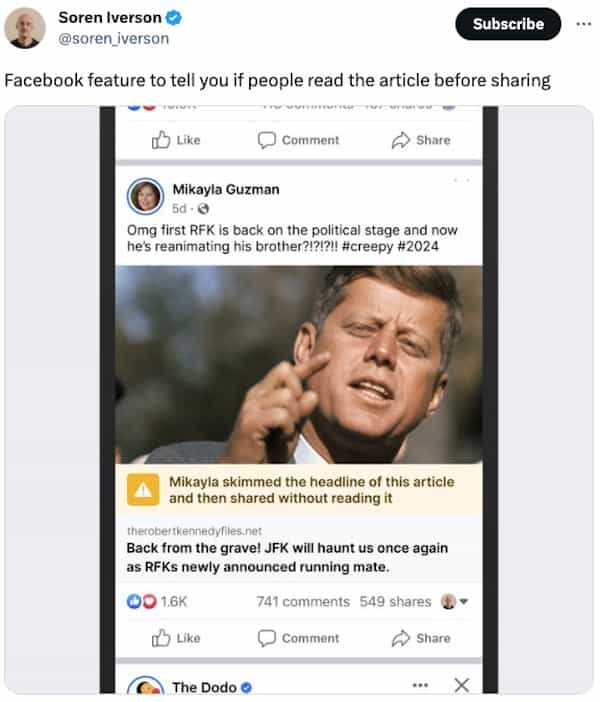Image resolution: width=600 pixels, height=702 pixels.
Task: Click Mikayla Guzman's profile picture
Action: pyautogui.click(x=146, y=197)
